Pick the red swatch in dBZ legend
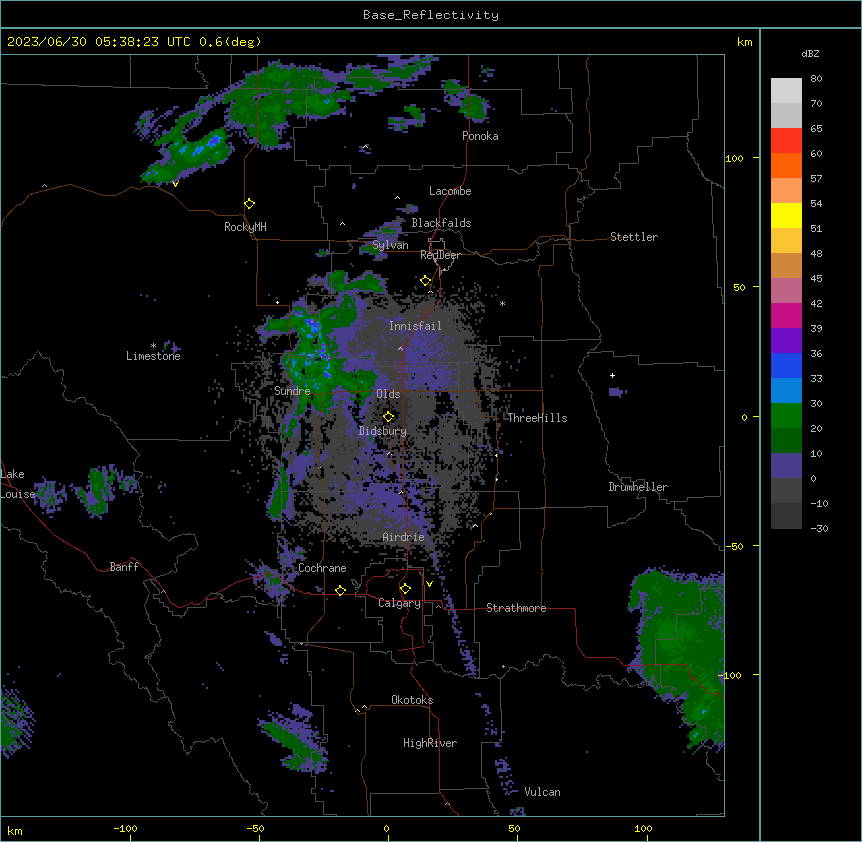Viewport: 862px width, 842px height. (786, 140)
